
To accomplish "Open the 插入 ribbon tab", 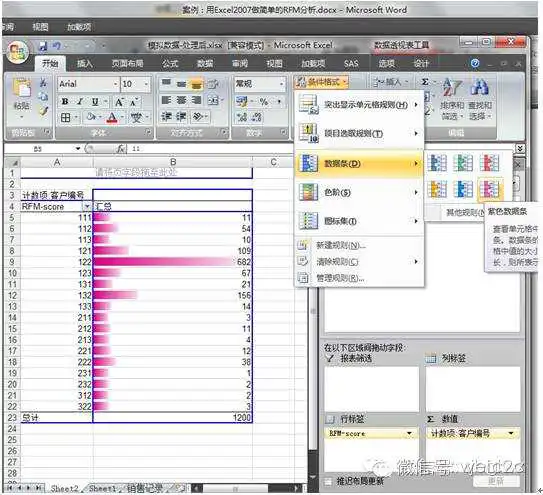I will 85,63.
